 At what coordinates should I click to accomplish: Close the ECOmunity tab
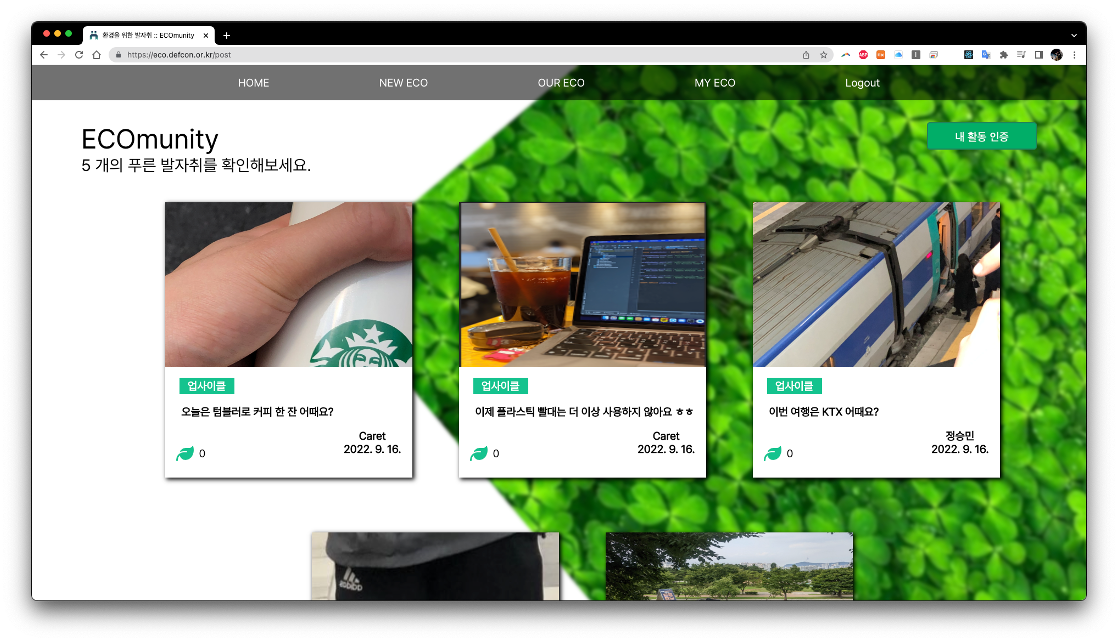[206, 35]
